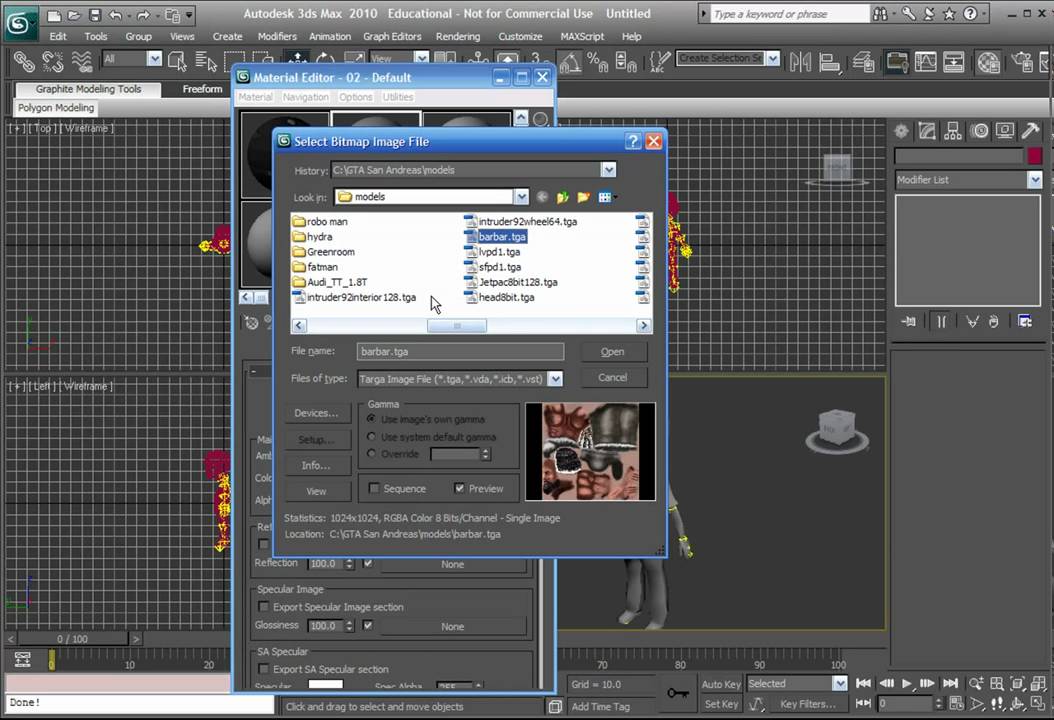
Task: Click the Open button in file dialog
Action: click(612, 352)
